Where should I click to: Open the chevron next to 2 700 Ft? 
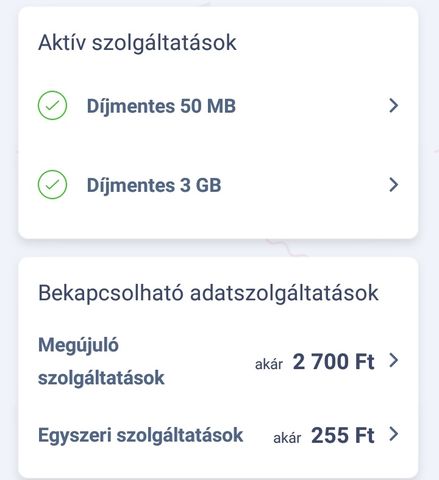[394, 361]
